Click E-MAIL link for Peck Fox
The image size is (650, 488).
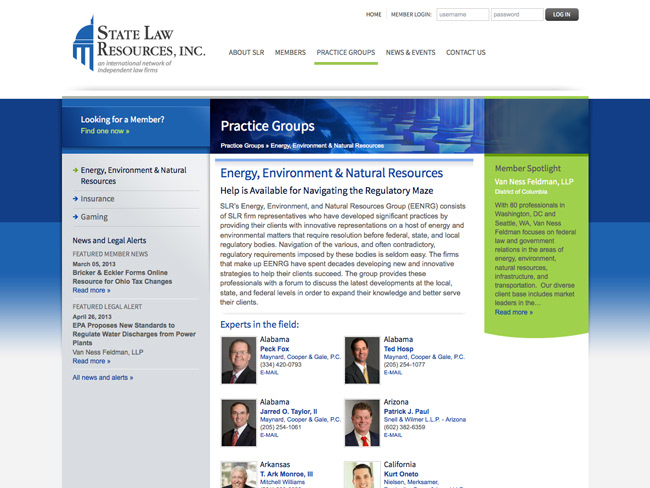pos(269,373)
